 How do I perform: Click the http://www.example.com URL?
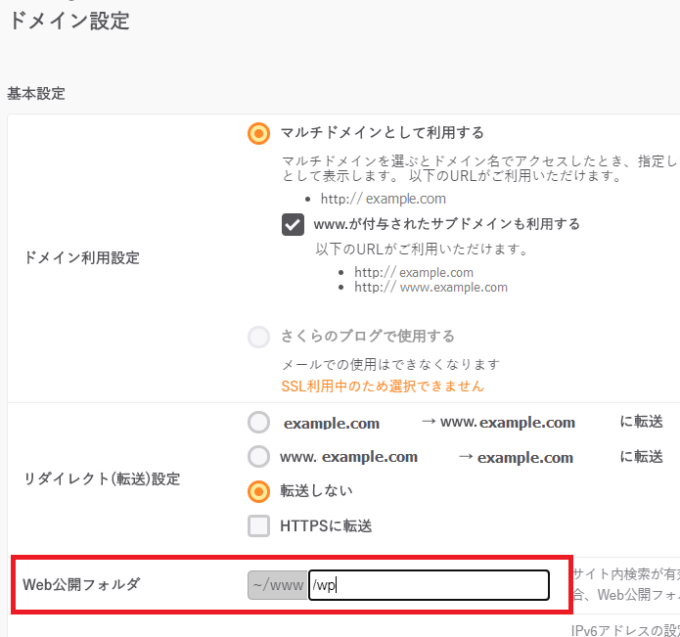[x=431, y=288]
